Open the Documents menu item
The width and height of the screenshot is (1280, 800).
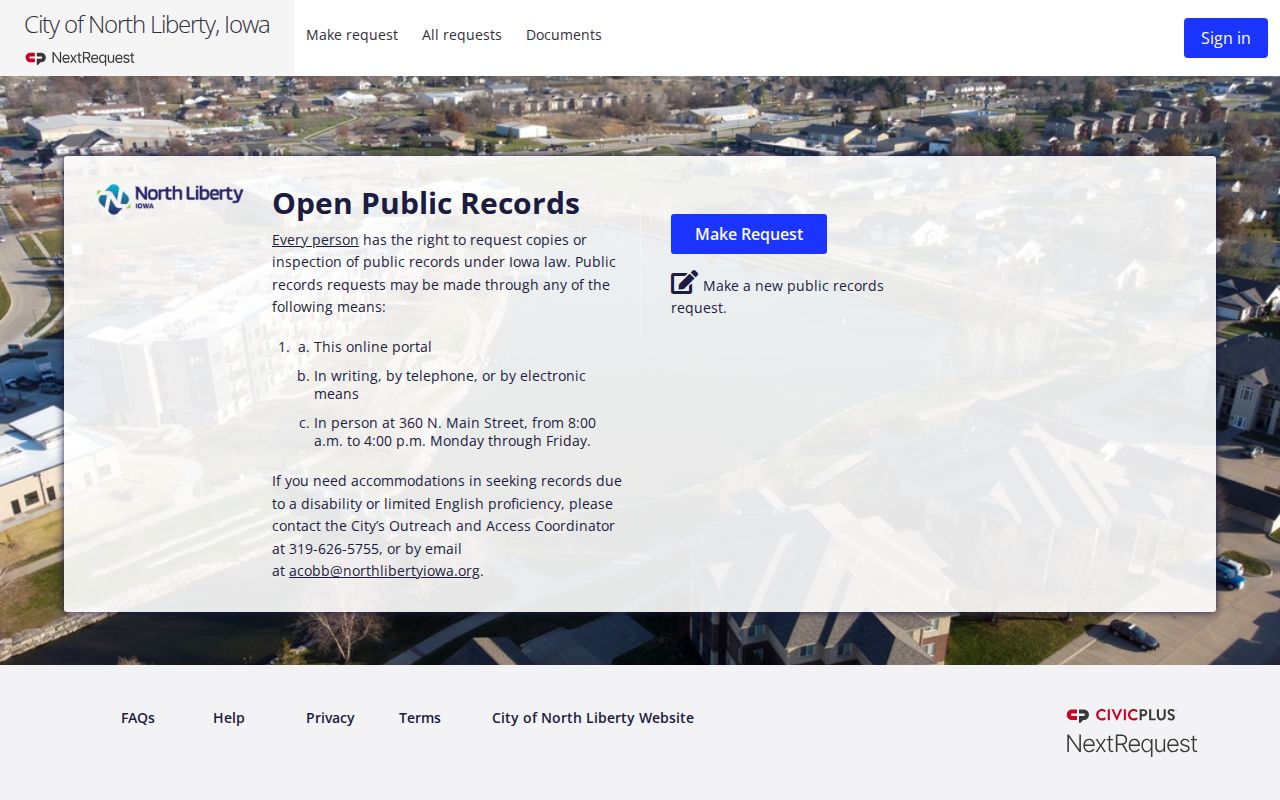coord(564,35)
